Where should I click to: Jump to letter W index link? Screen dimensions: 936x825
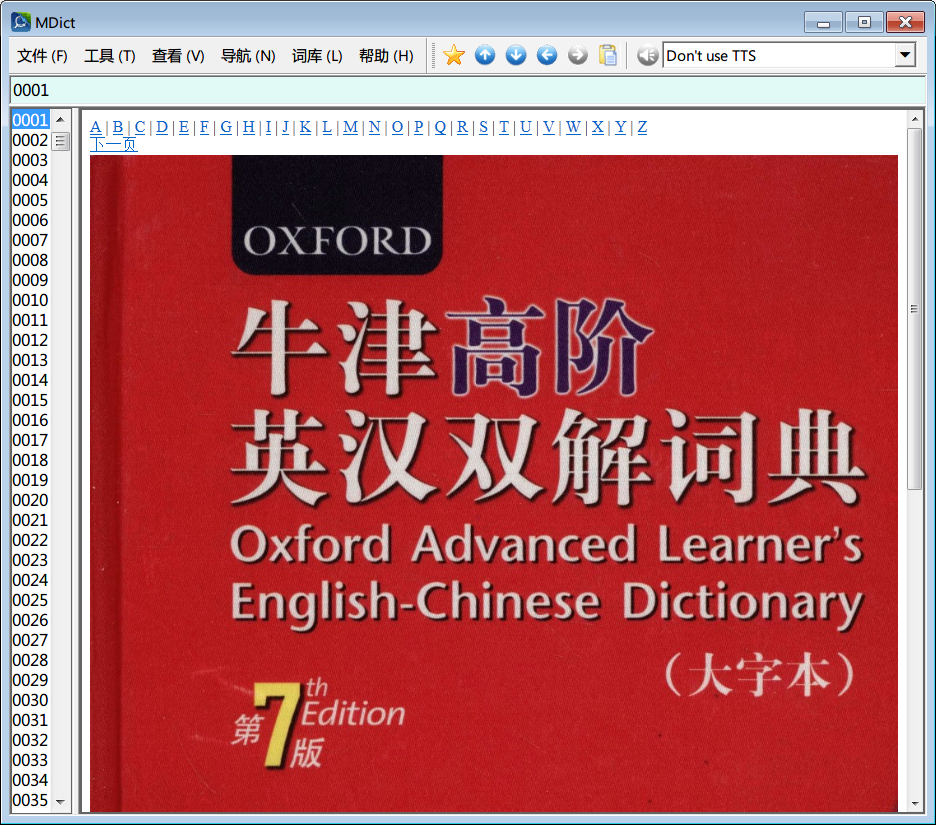point(573,127)
